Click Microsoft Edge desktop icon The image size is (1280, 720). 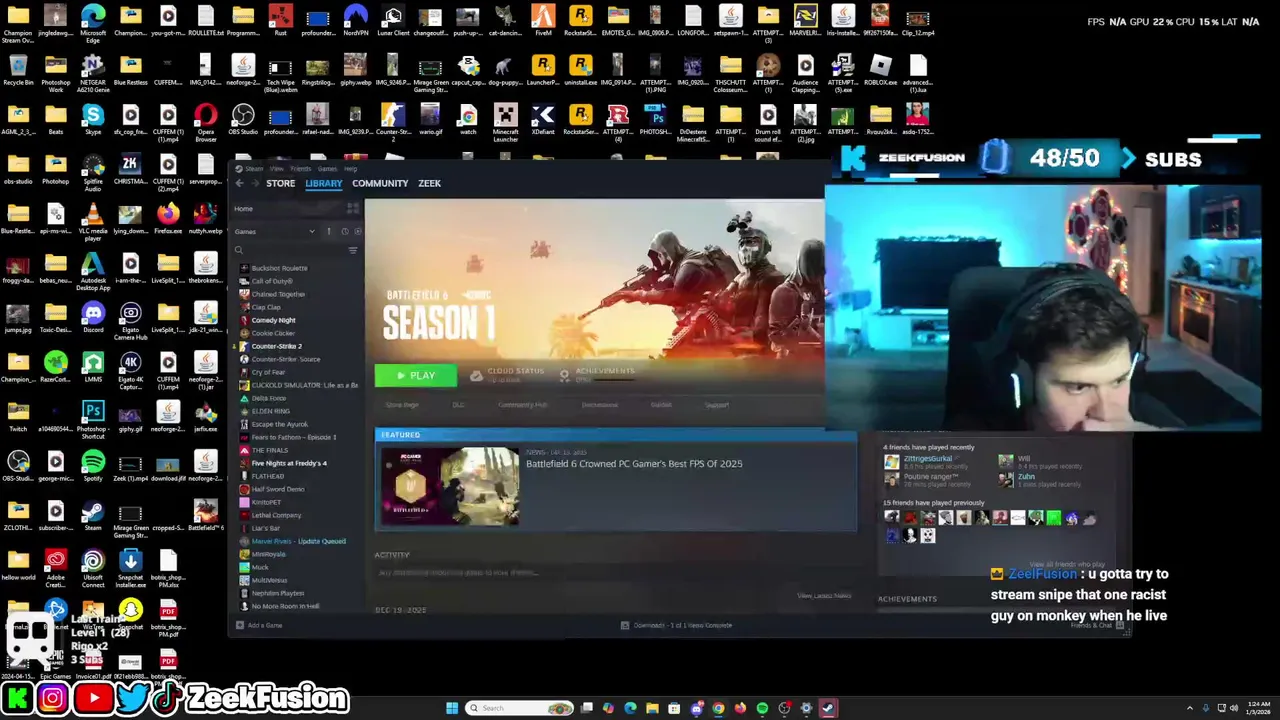(93, 24)
